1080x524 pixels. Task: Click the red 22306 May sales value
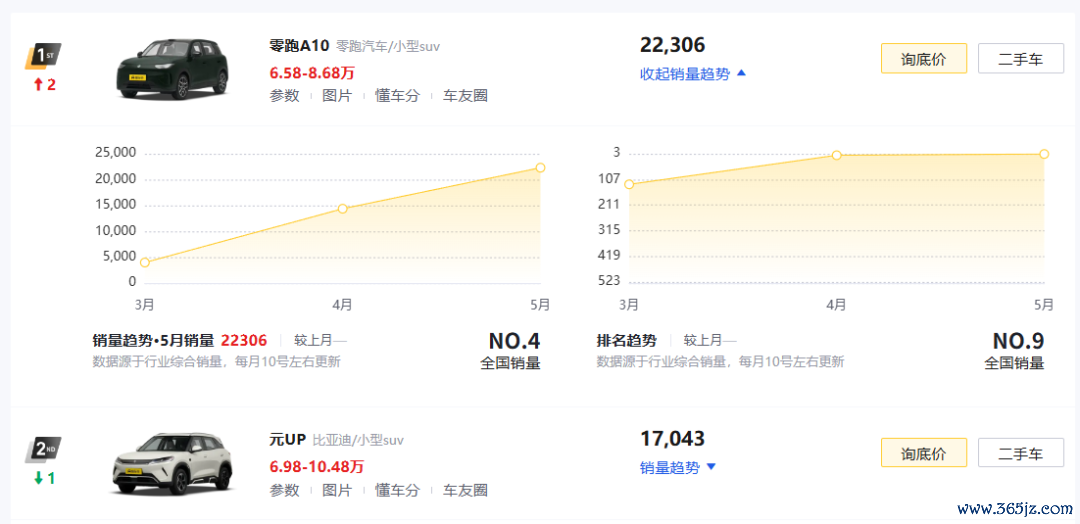tap(244, 340)
